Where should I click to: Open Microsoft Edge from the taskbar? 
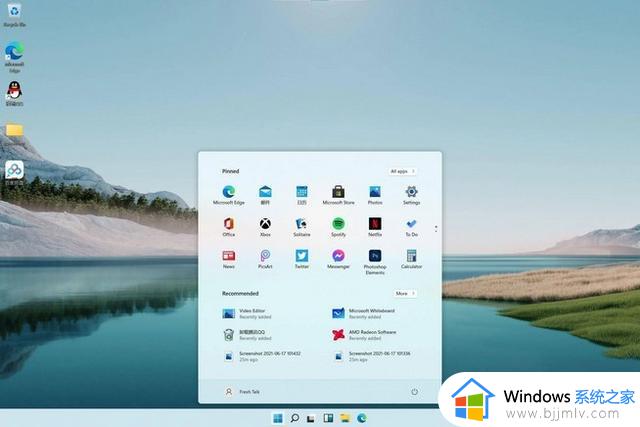click(362, 418)
